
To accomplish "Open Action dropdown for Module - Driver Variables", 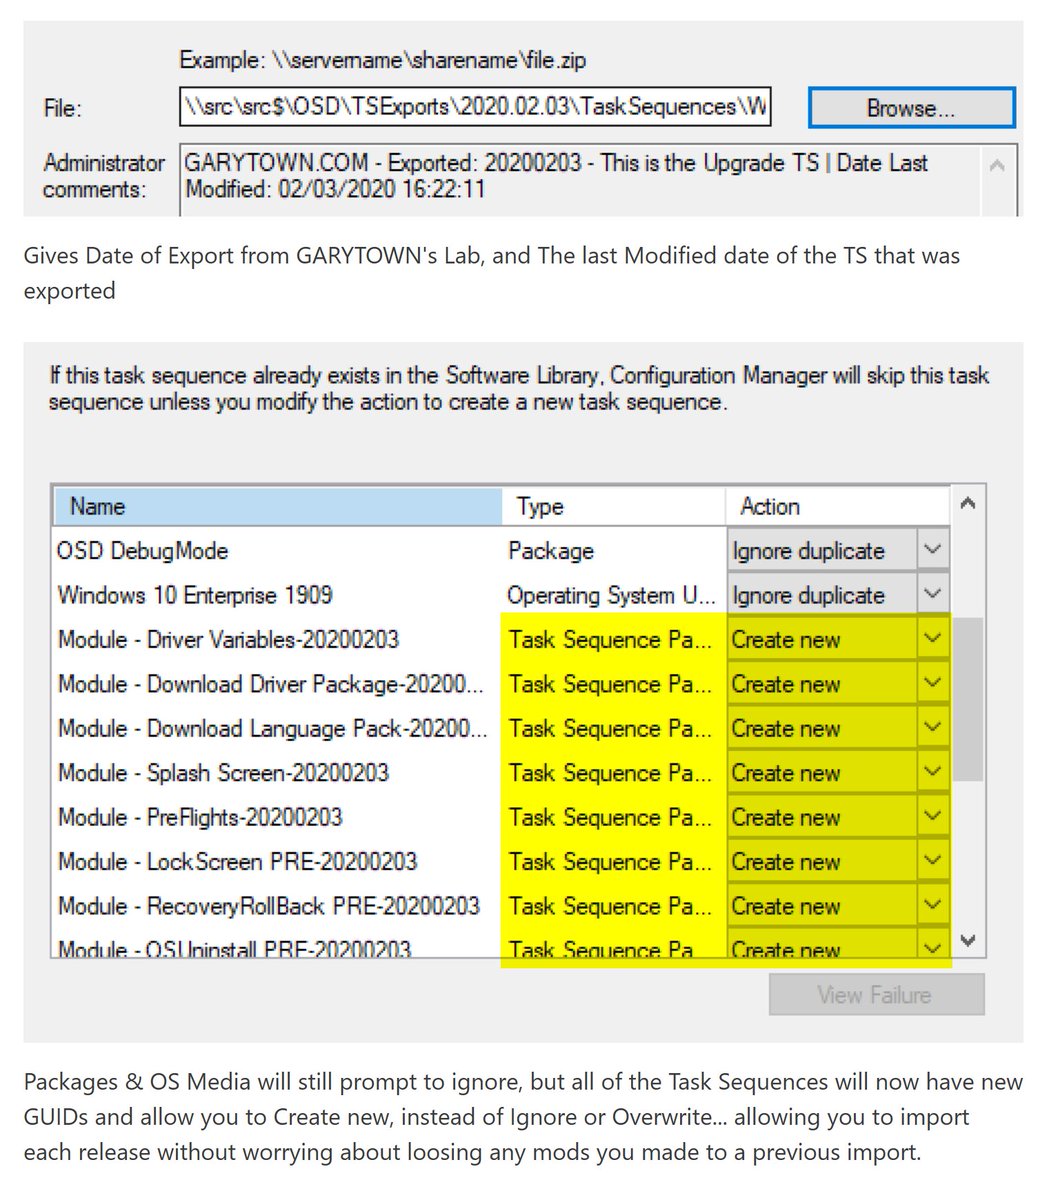I will [932, 639].
